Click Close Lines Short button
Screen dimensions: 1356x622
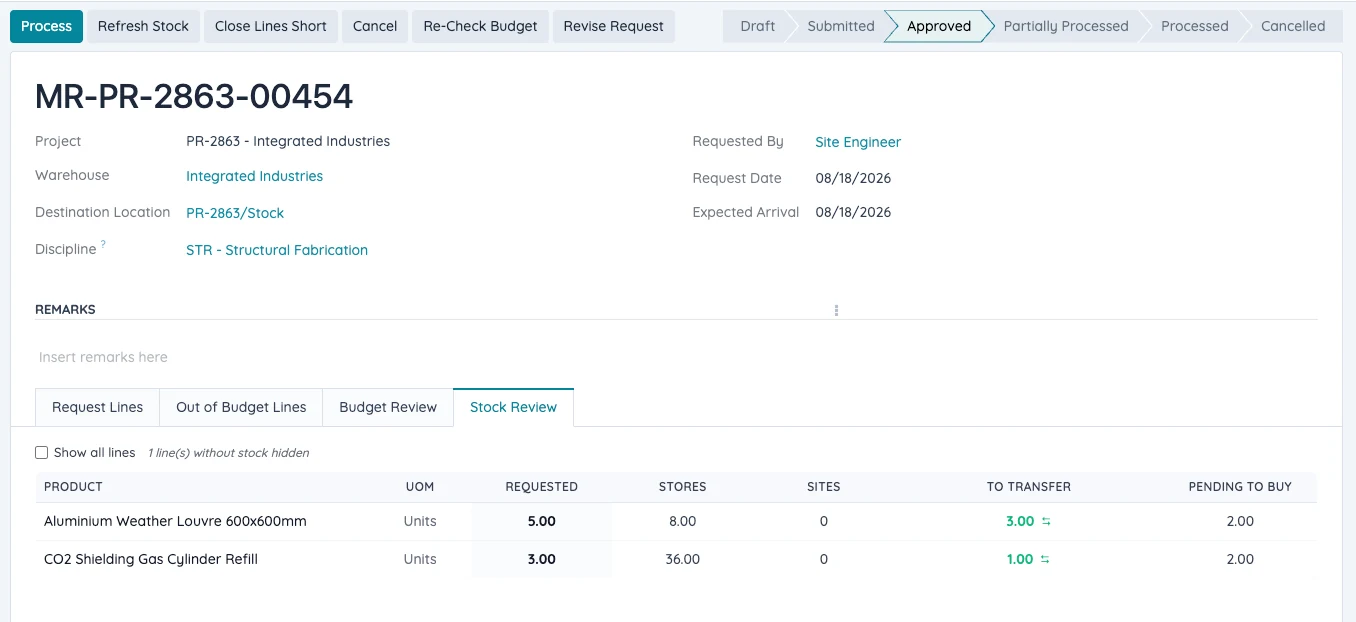(271, 26)
